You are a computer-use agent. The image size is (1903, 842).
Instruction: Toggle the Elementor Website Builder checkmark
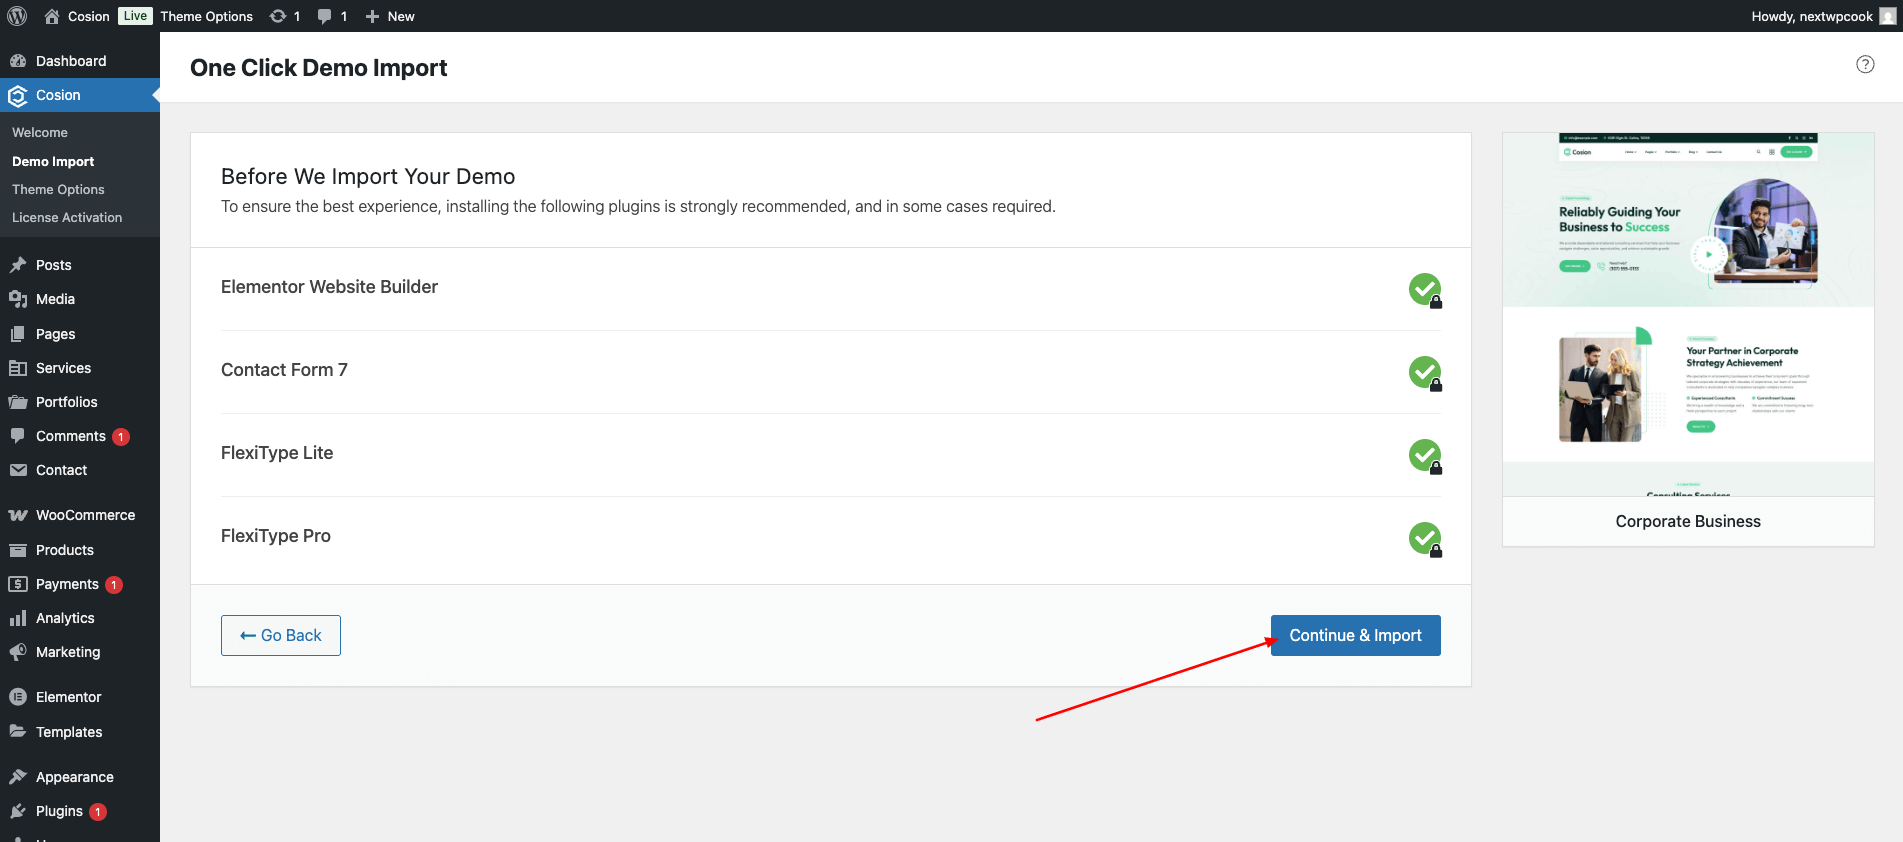1425,289
